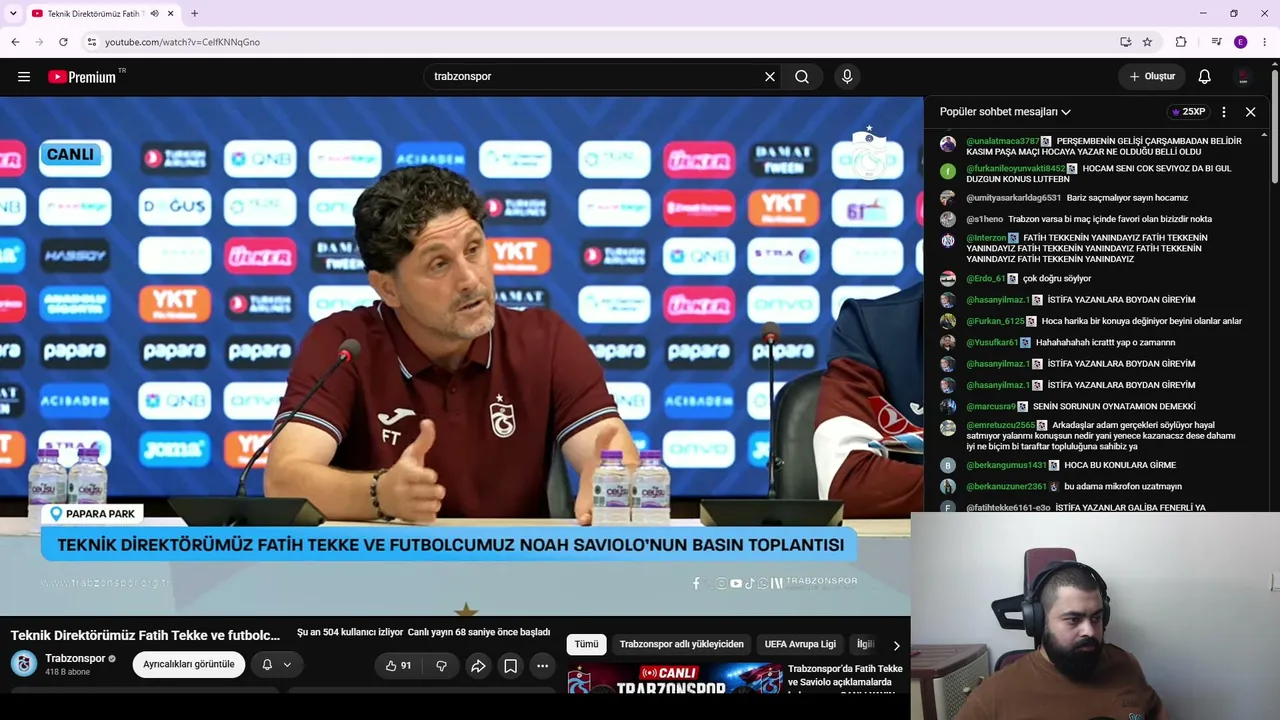Image resolution: width=1280 pixels, height=720 pixels.
Task: Click the video title below the player
Action: [146, 635]
